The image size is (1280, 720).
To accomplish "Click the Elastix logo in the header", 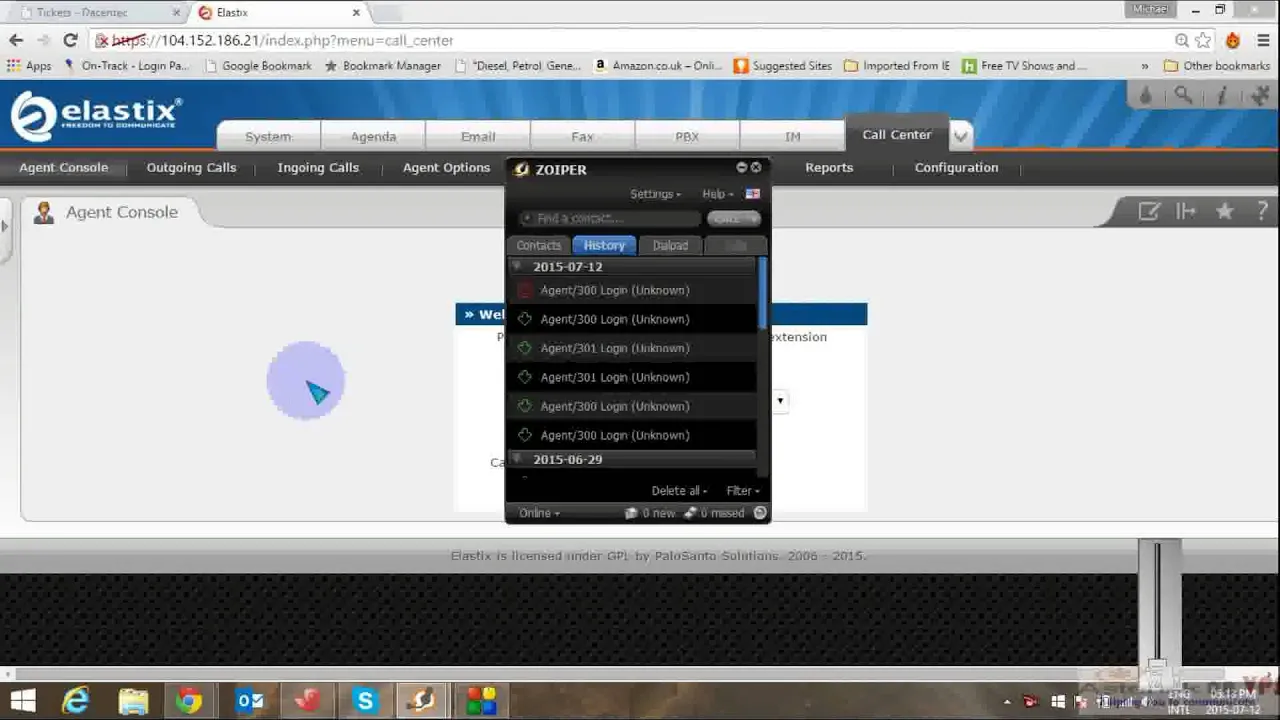I will click(x=96, y=116).
